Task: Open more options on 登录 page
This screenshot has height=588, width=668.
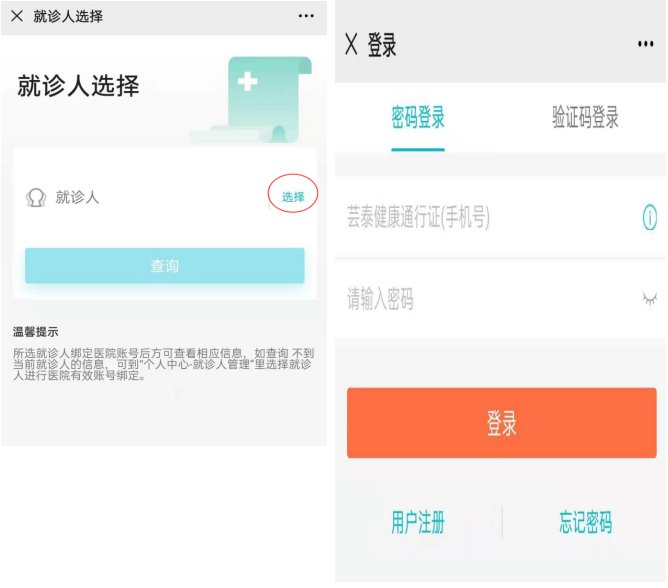Action: (645, 44)
